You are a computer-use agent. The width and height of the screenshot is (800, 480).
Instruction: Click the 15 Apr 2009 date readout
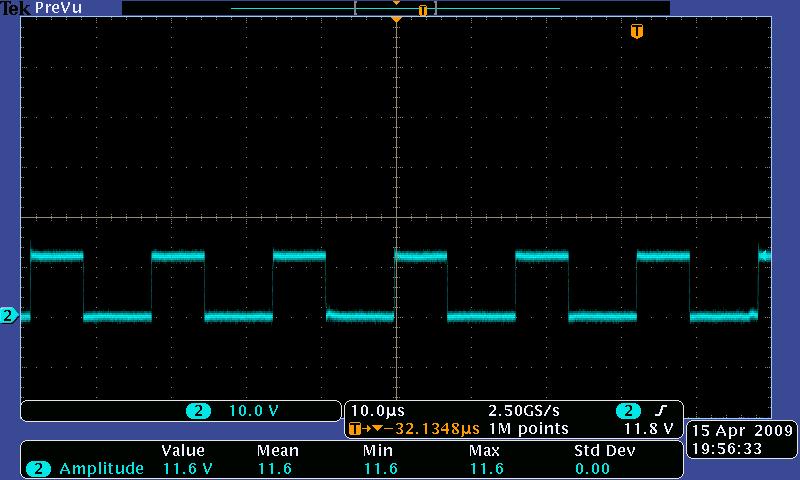(742, 431)
